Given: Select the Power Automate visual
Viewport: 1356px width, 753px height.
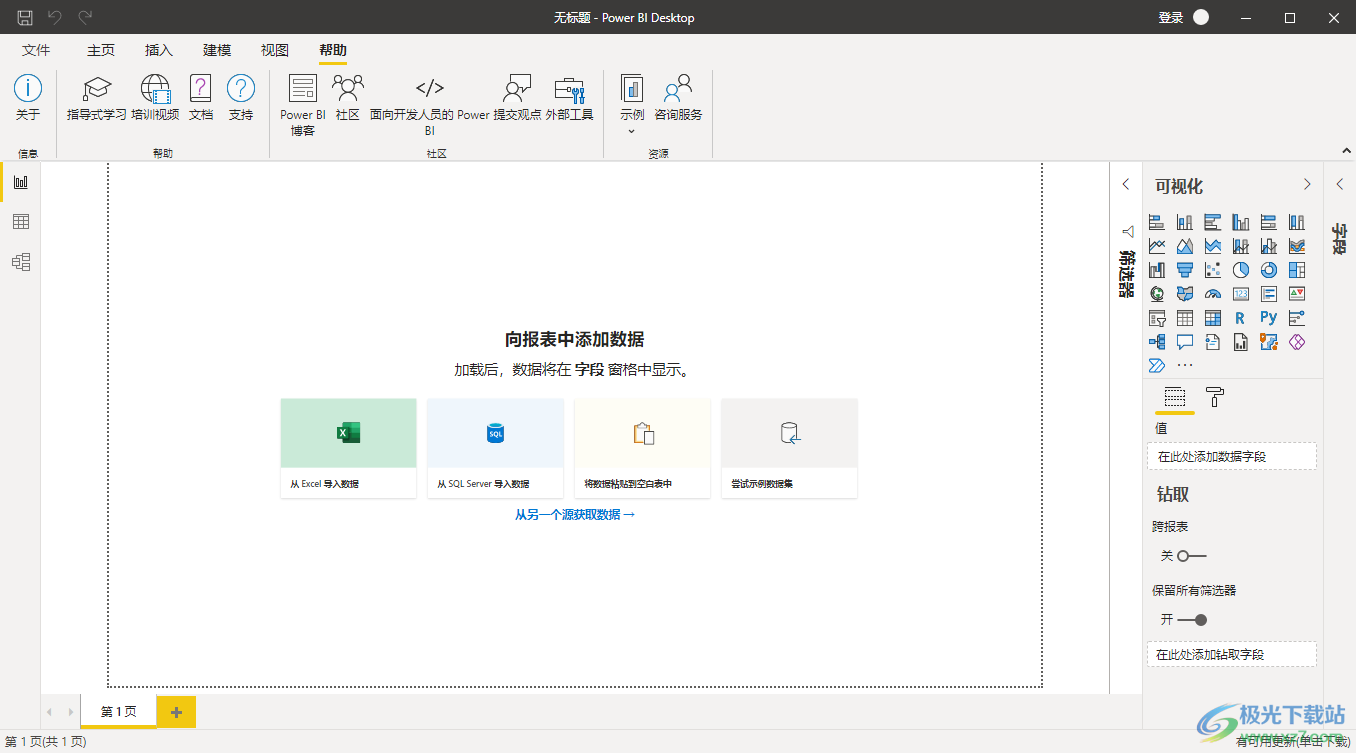Looking at the screenshot, I should [x=1157, y=366].
